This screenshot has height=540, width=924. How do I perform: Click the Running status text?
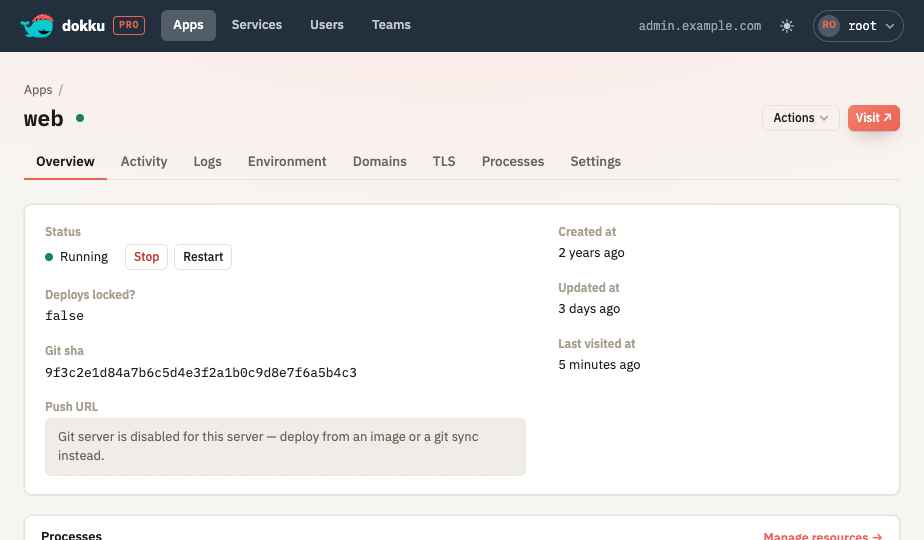(x=84, y=257)
